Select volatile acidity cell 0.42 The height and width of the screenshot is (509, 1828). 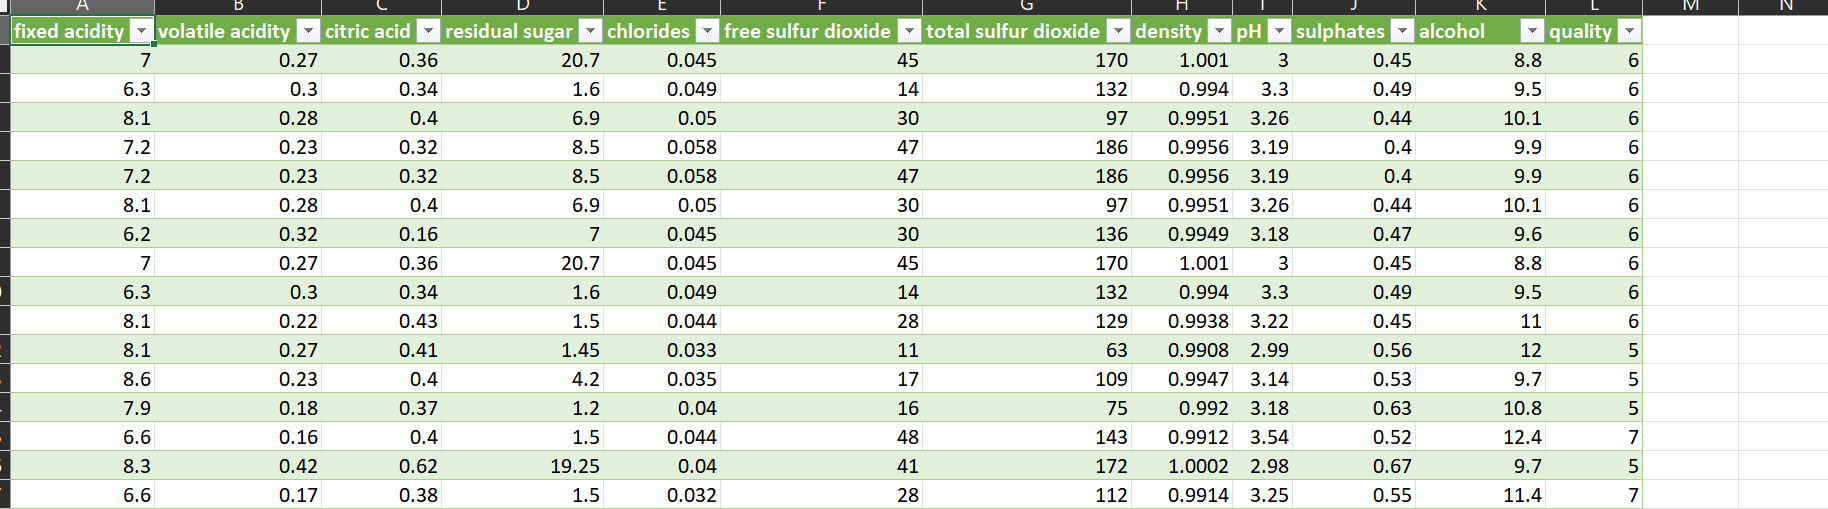238,466
